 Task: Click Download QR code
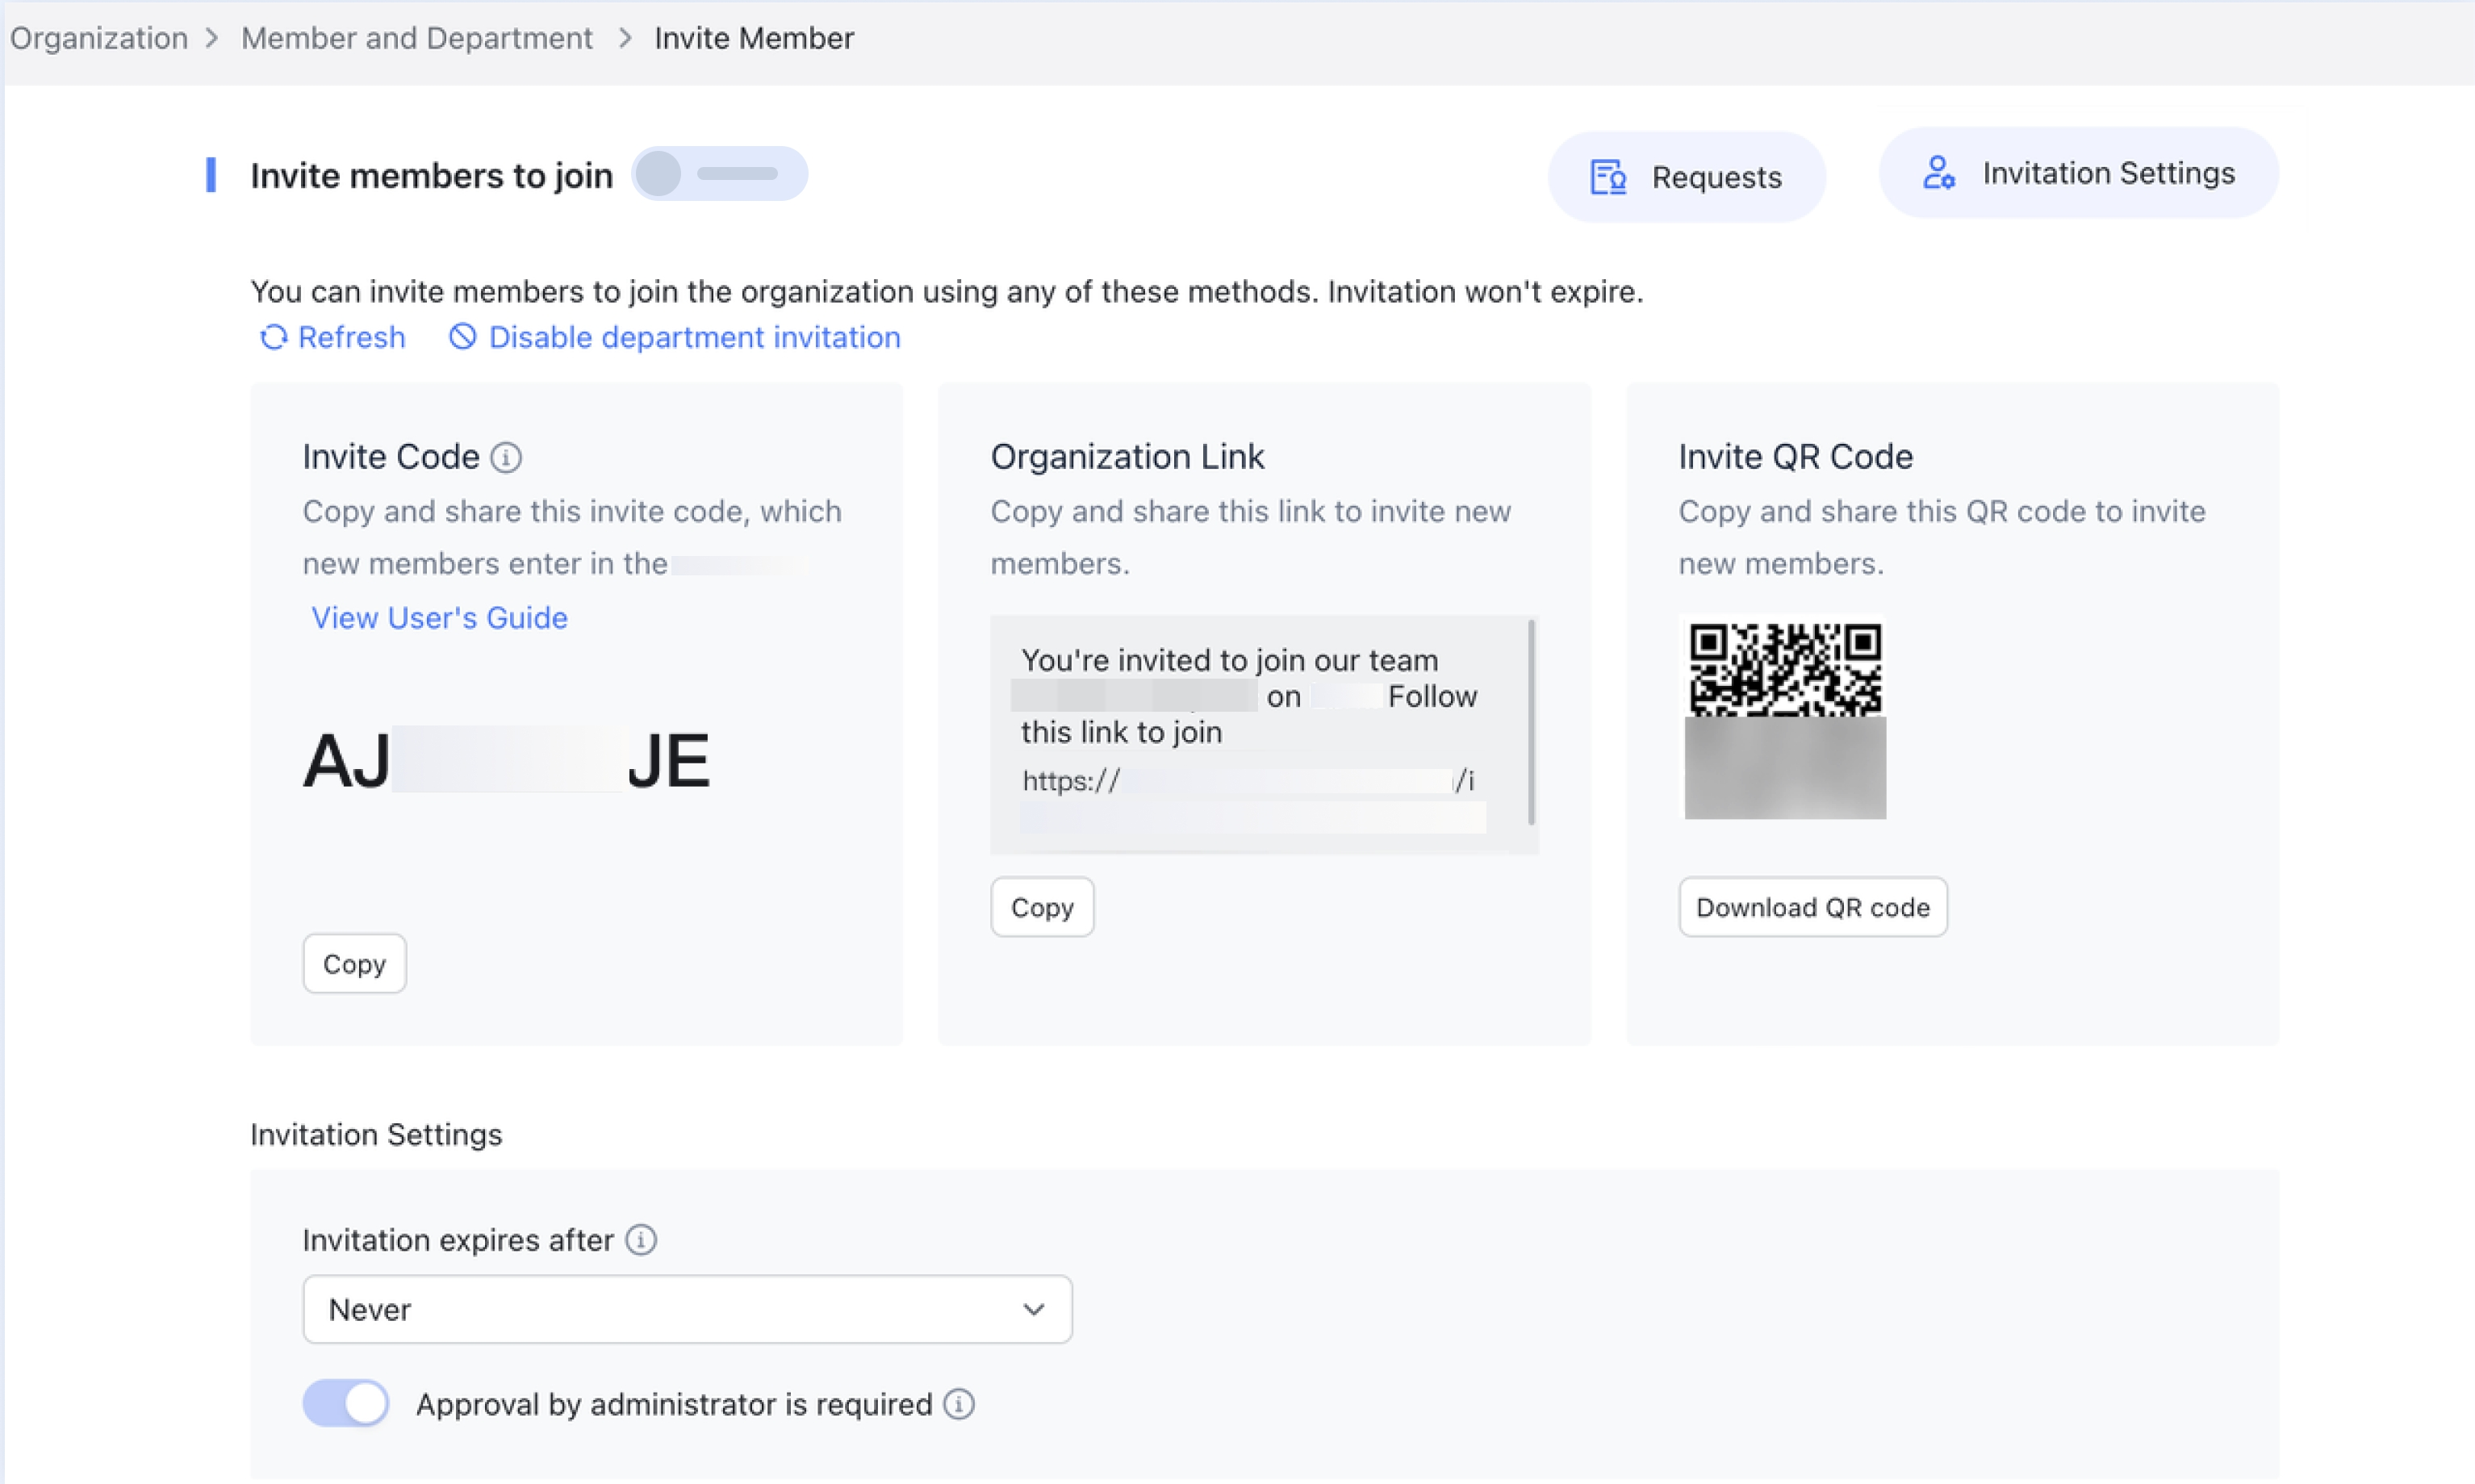(x=1812, y=907)
